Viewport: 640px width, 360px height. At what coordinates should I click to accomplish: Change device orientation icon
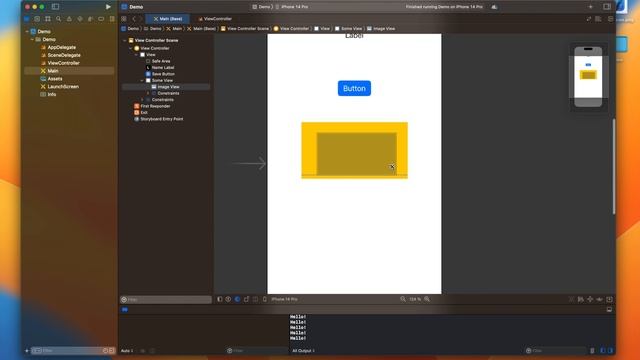pos(247,299)
